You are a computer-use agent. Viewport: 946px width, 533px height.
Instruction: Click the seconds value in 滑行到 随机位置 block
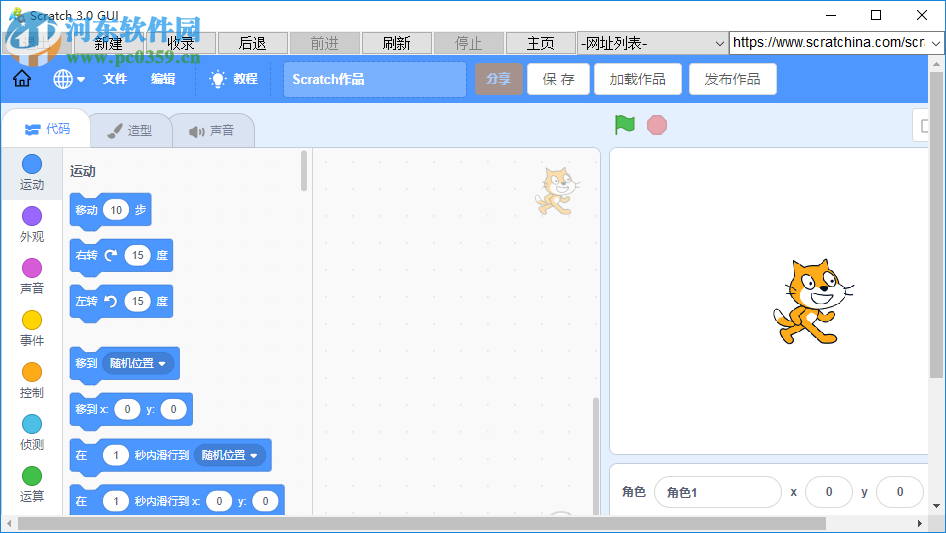116,455
